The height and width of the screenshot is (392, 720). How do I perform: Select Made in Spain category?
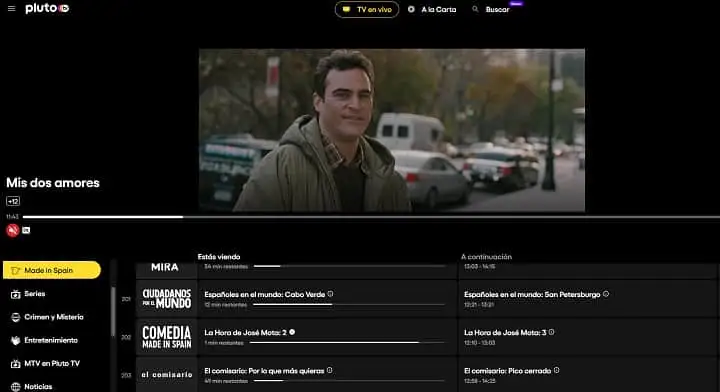coord(52,270)
